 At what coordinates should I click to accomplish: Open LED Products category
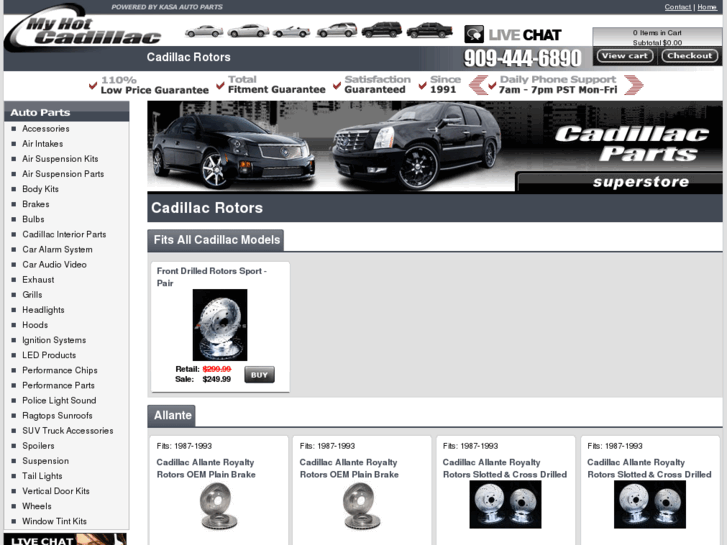pyautogui.click(x=49, y=355)
